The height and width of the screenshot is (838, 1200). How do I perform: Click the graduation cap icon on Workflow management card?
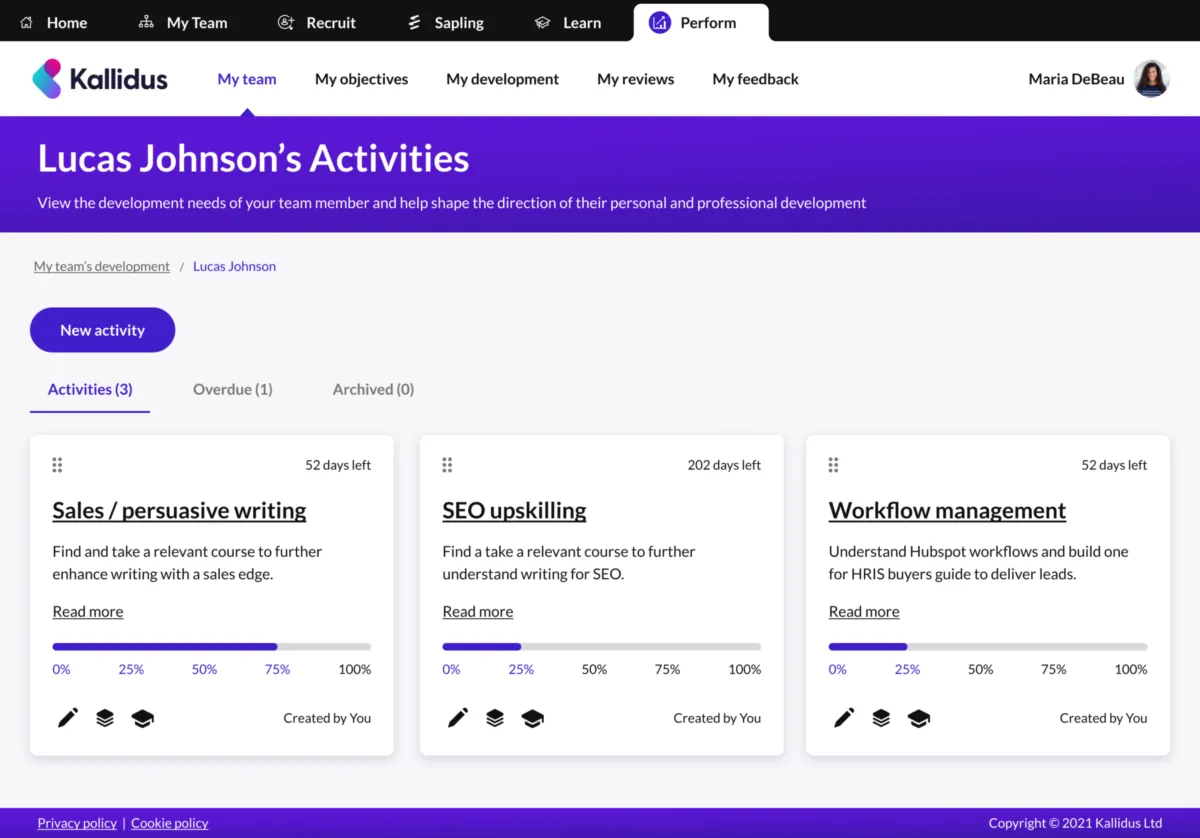[x=918, y=718]
